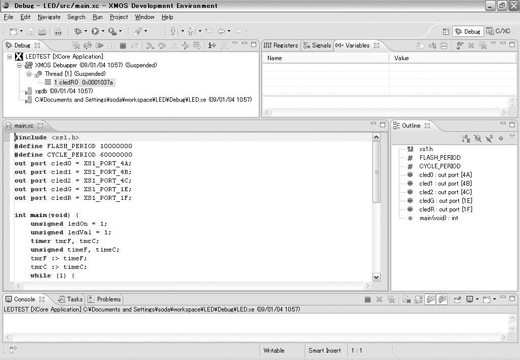Collapse the LEDTEST XCore Application tree node
520x360 pixels.
pos(10,57)
